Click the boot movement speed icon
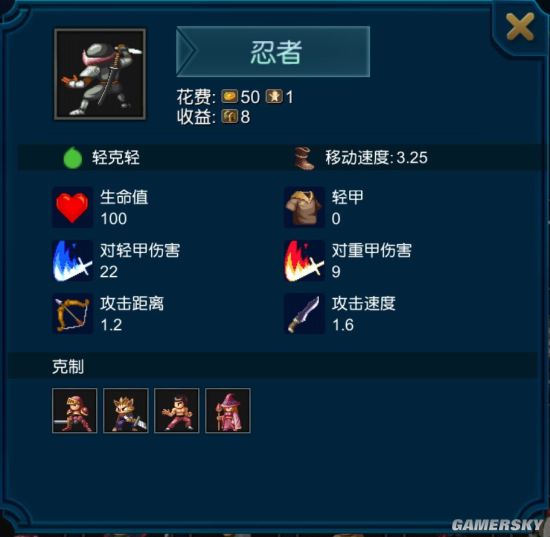The height and width of the screenshot is (537, 550). (x=303, y=158)
